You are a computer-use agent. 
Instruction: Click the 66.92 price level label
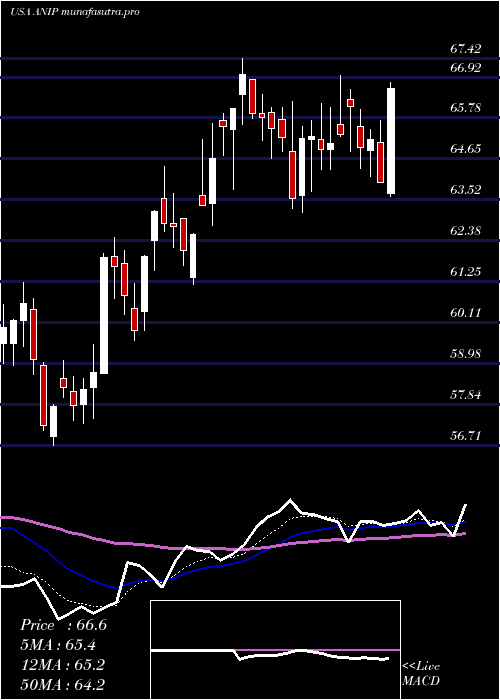tap(466, 68)
